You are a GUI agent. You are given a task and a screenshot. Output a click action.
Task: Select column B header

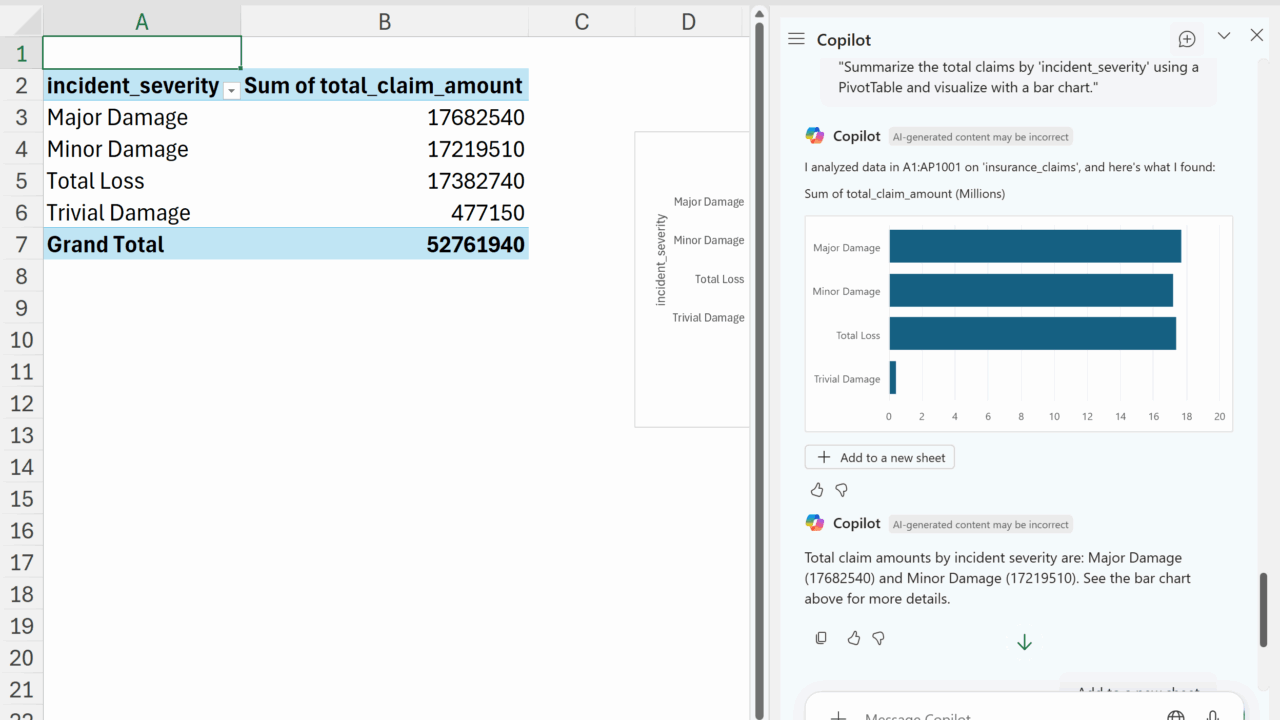[384, 21]
